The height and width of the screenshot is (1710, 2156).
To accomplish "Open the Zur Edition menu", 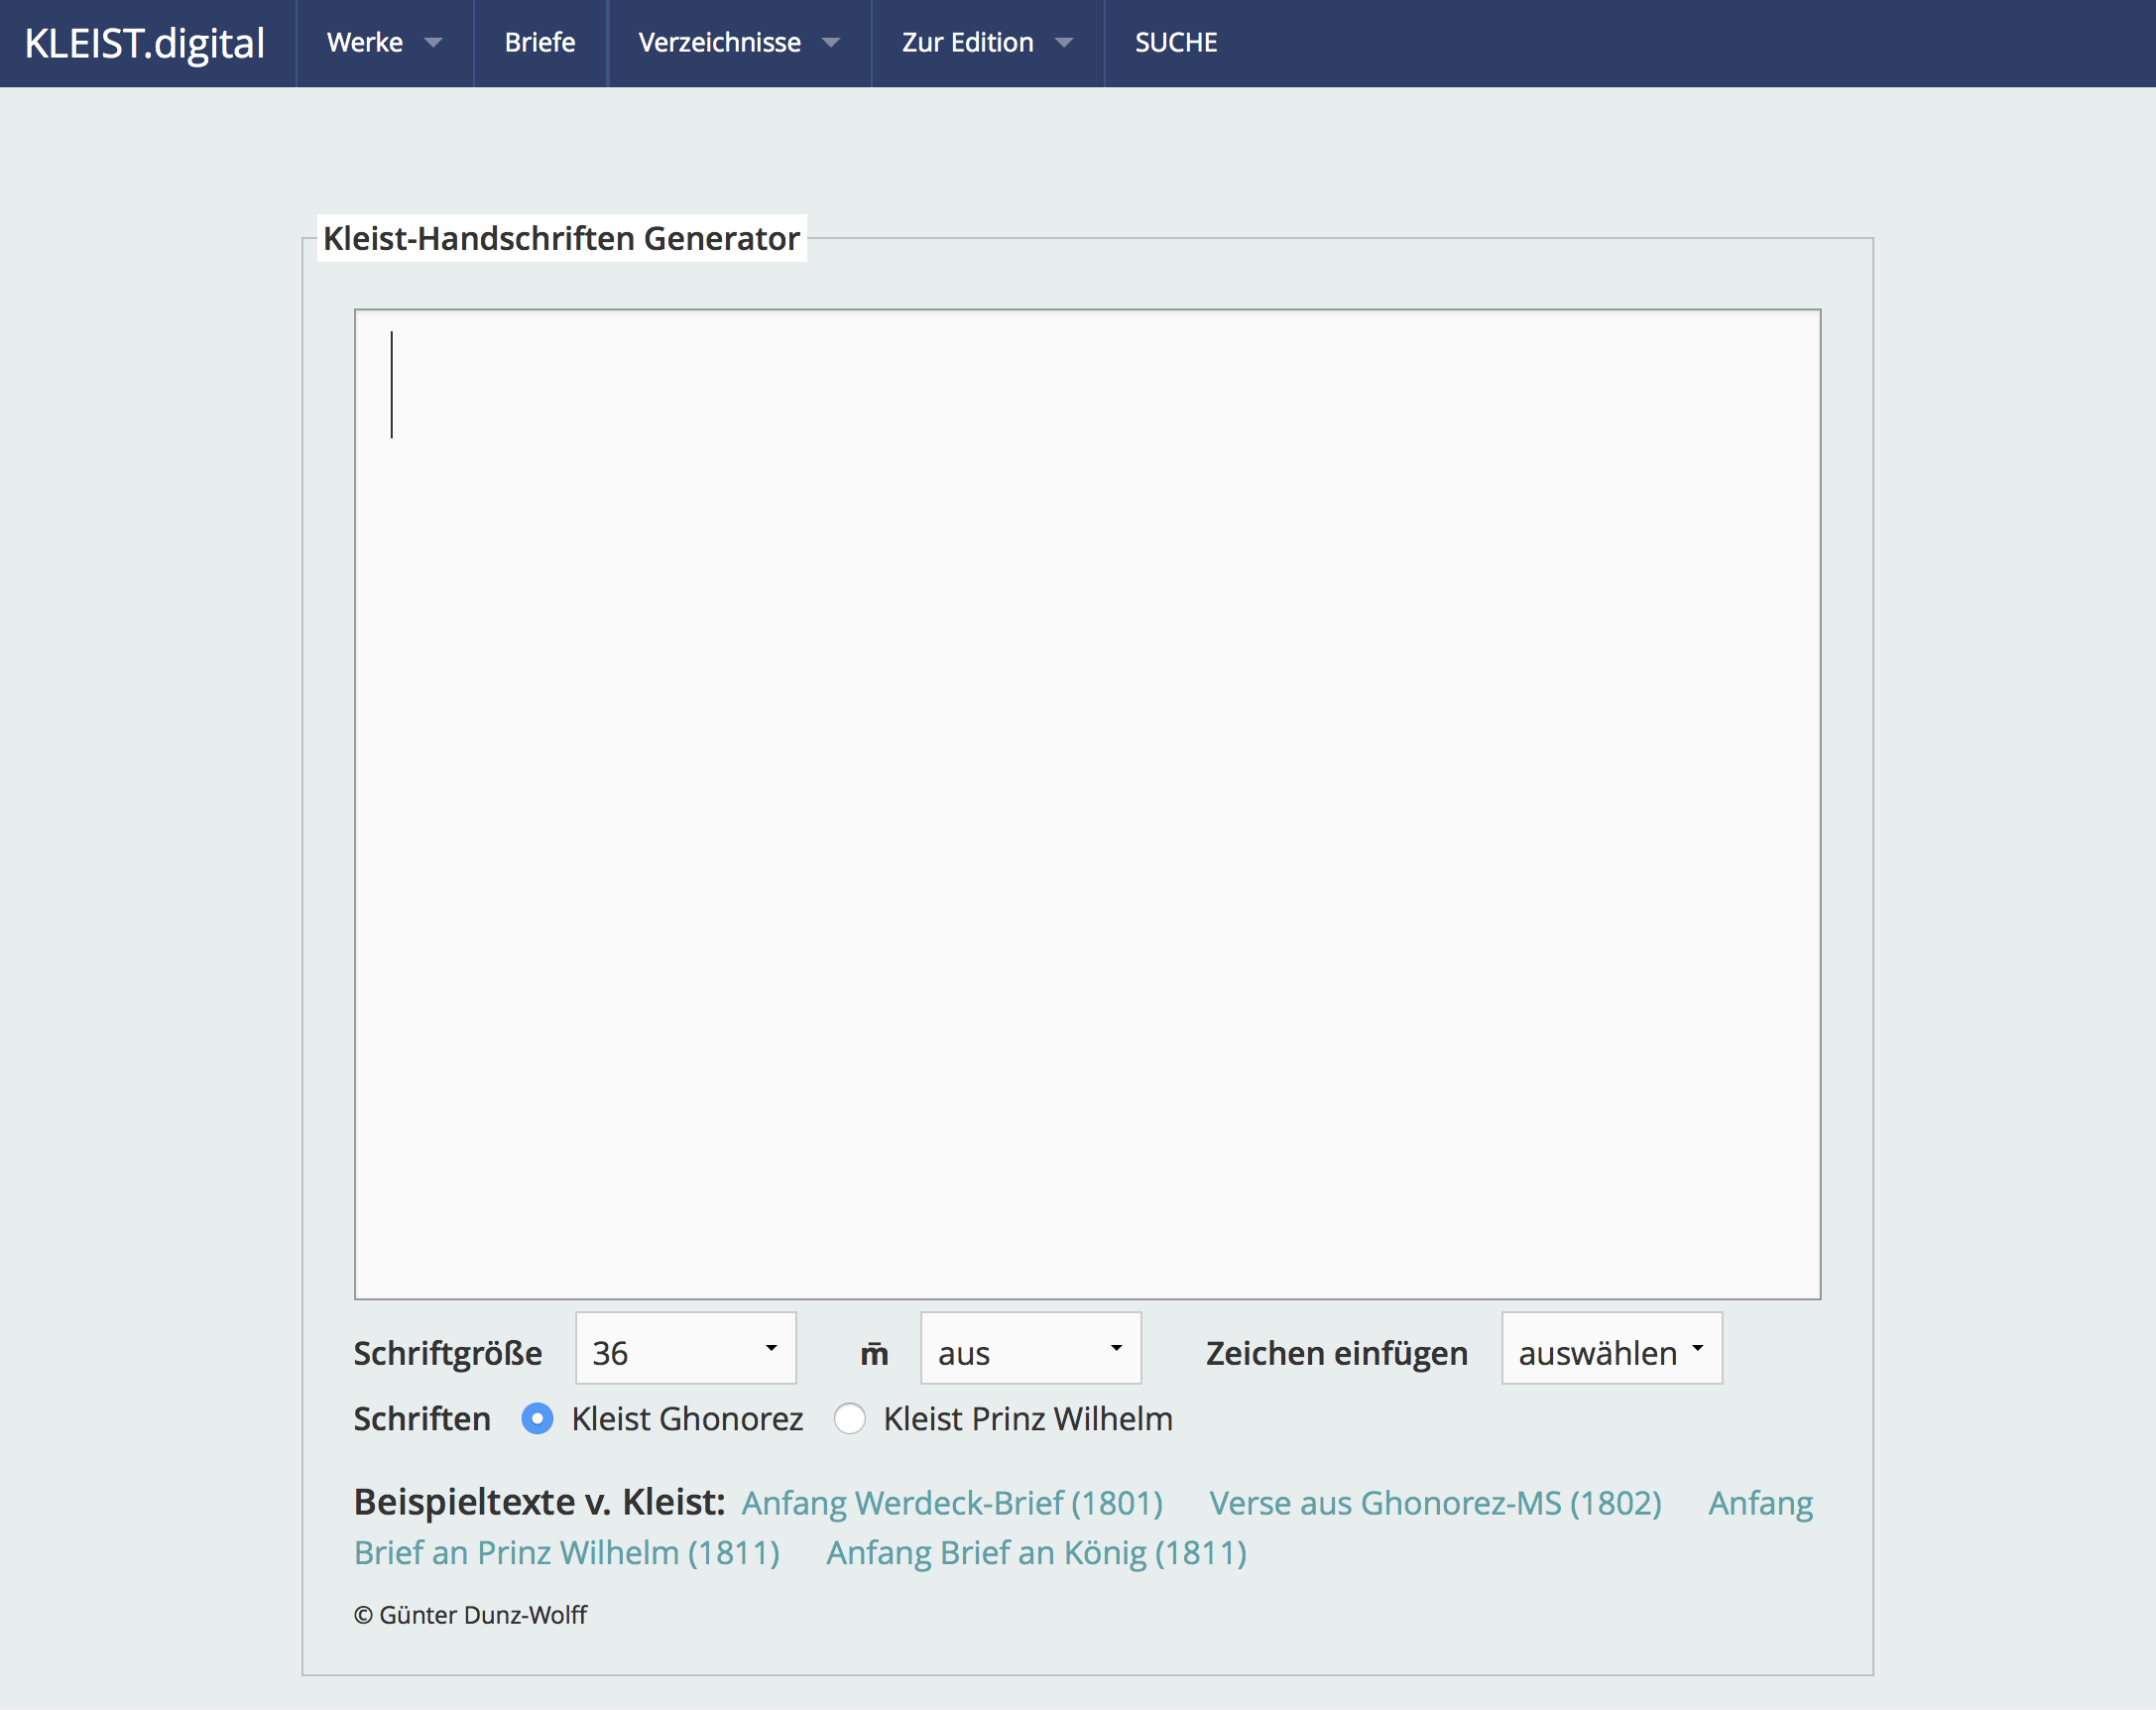I will point(967,43).
